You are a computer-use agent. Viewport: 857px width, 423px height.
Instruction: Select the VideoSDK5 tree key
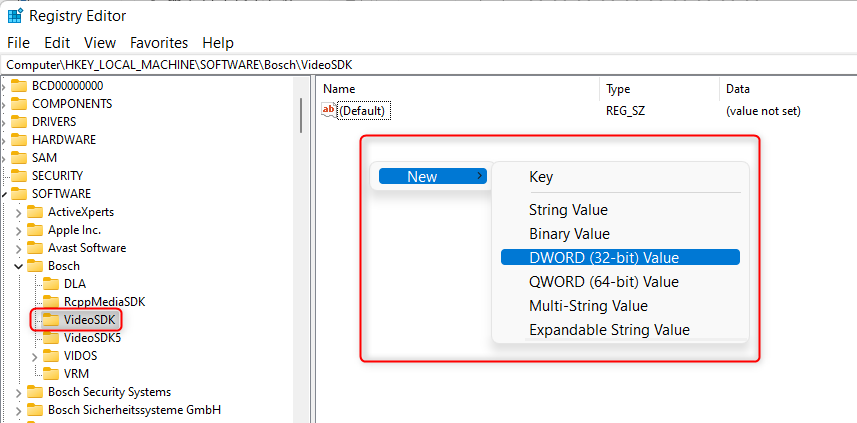(x=92, y=338)
